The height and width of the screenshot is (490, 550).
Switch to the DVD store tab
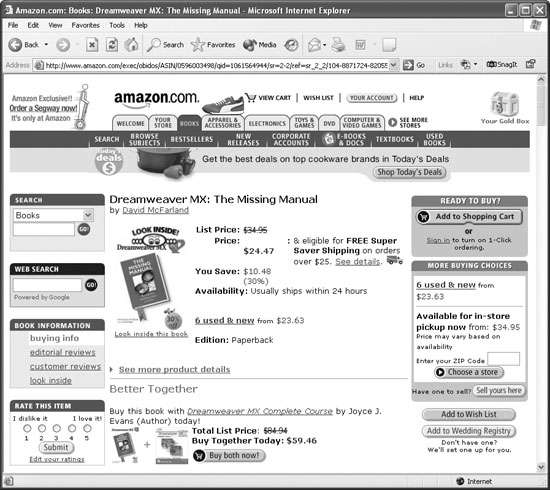pos(329,123)
